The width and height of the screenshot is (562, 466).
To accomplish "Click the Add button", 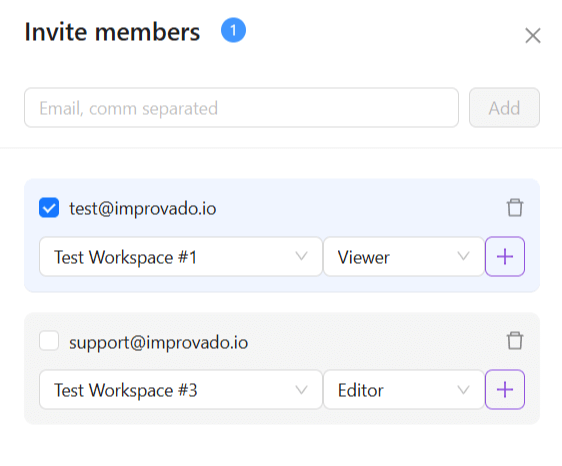I will pos(504,108).
